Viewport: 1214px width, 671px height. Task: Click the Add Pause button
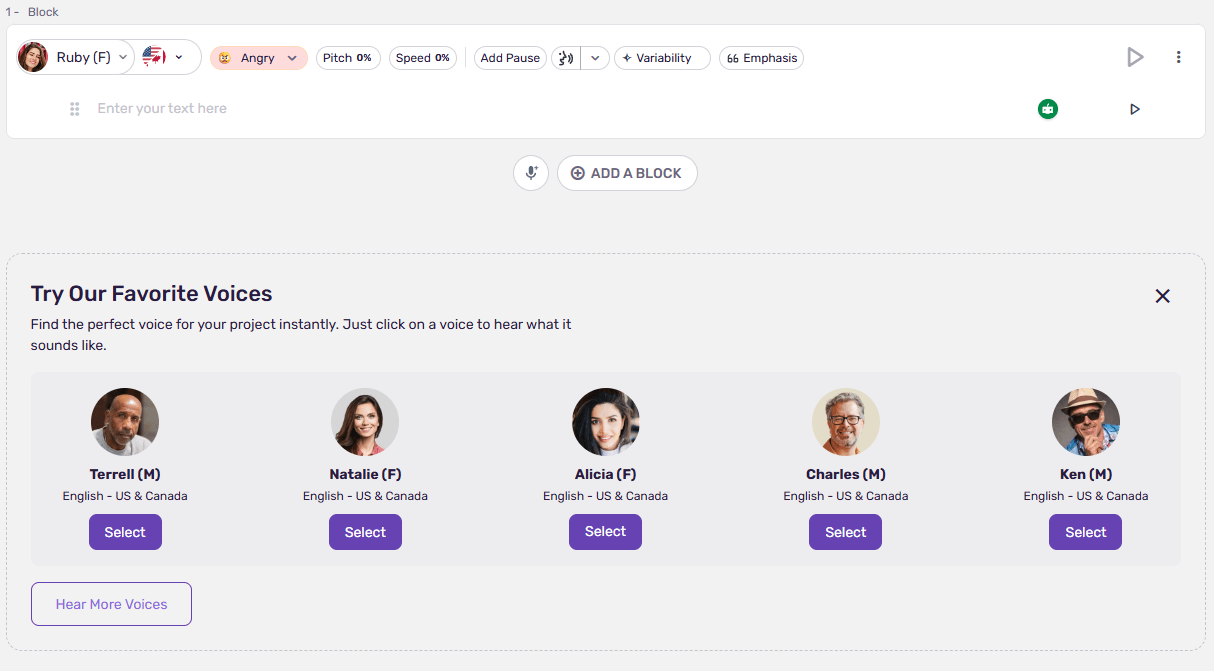[510, 58]
